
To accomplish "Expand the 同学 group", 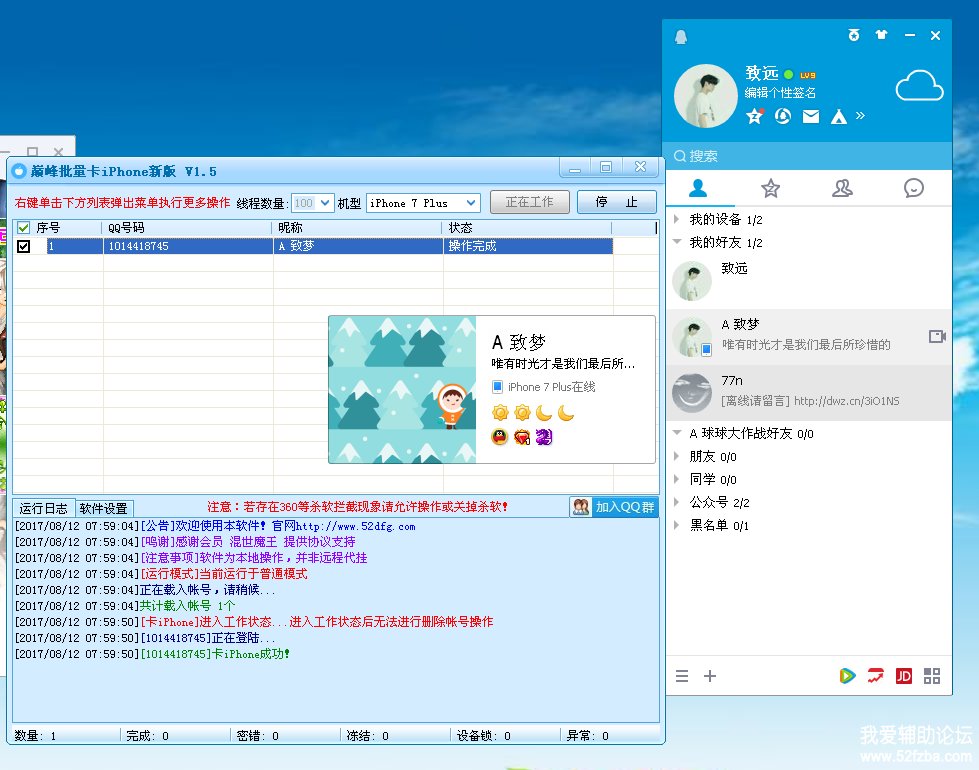I will 677,479.
